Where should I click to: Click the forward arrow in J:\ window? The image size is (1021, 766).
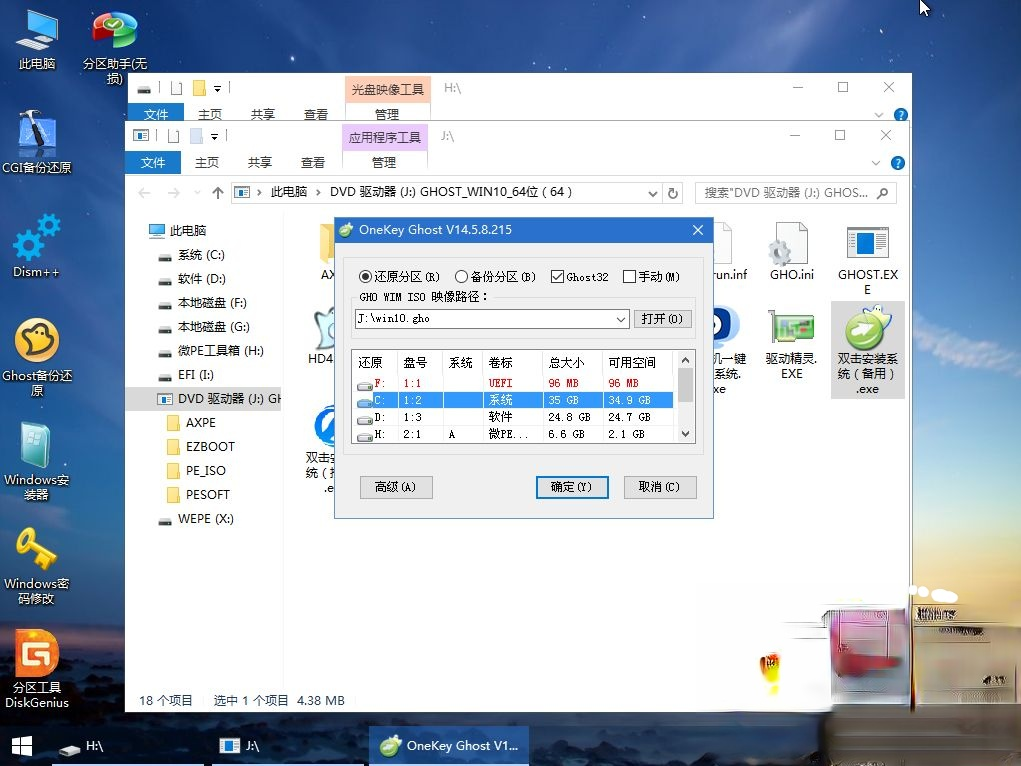(x=173, y=193)
